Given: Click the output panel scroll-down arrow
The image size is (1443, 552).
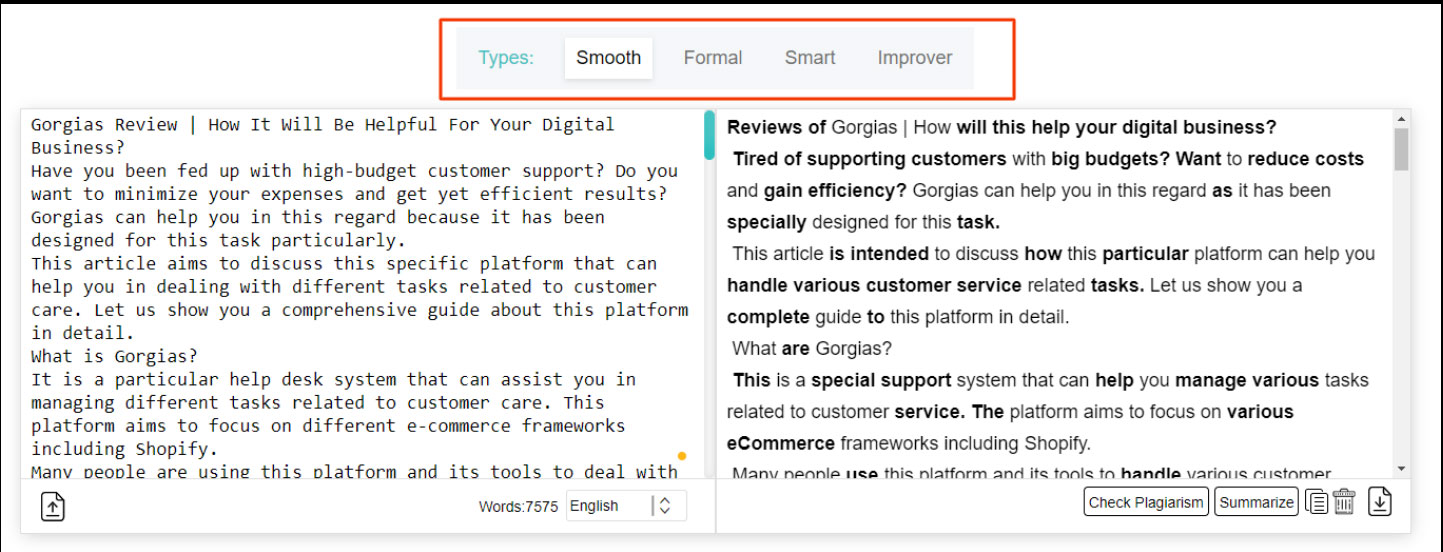Looking at the screenshot, I should 1401,468.
